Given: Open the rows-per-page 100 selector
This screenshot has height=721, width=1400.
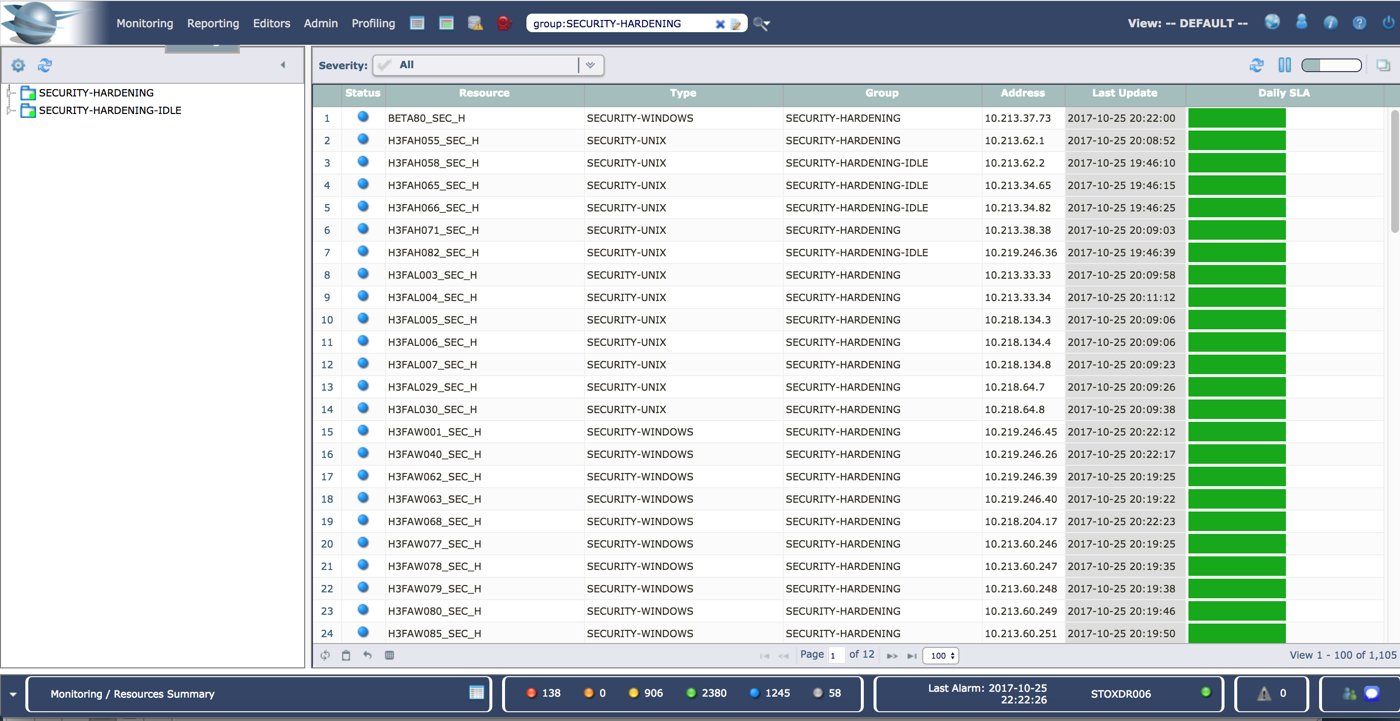Looking at the screenshot, I should (941, 656).
